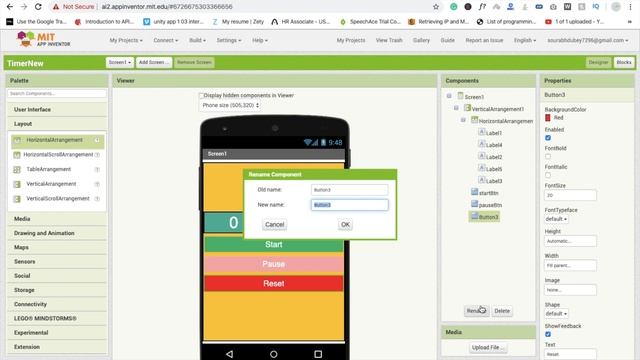Image resolution: width=640 pixels, height=360 pixels.
Task: Open the Settings menu
Action: pos(229,40)
